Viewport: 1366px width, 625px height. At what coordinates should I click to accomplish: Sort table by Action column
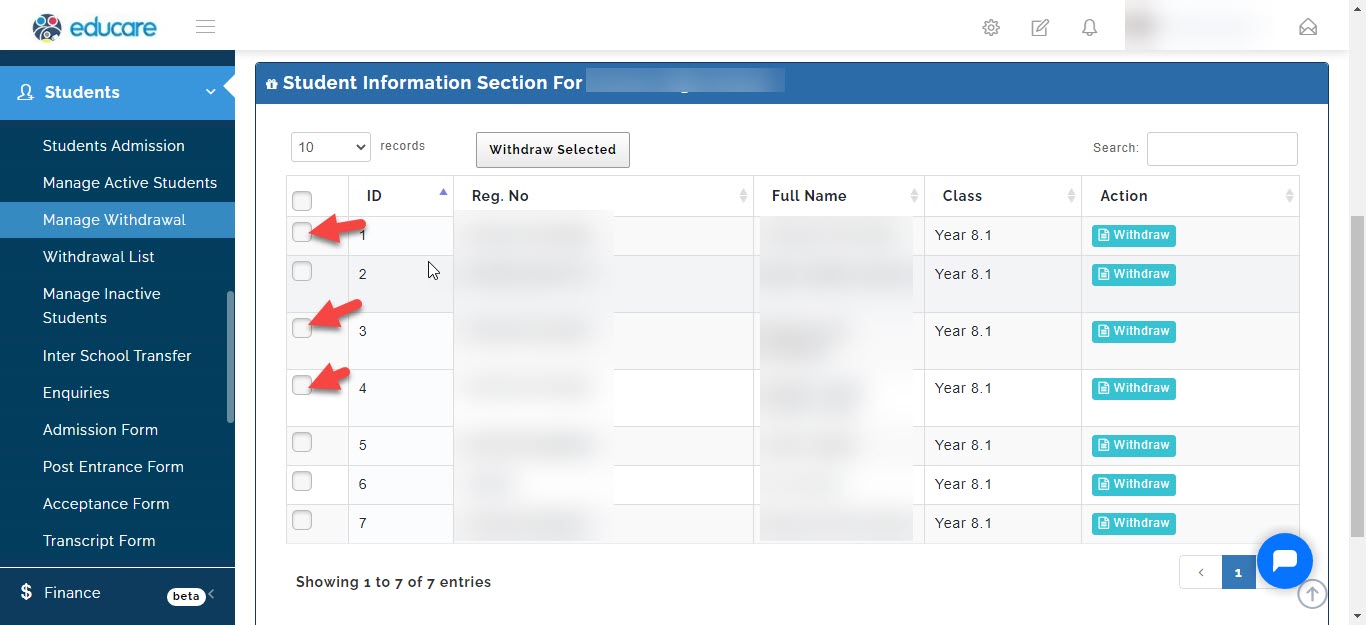click(1190, 196)
